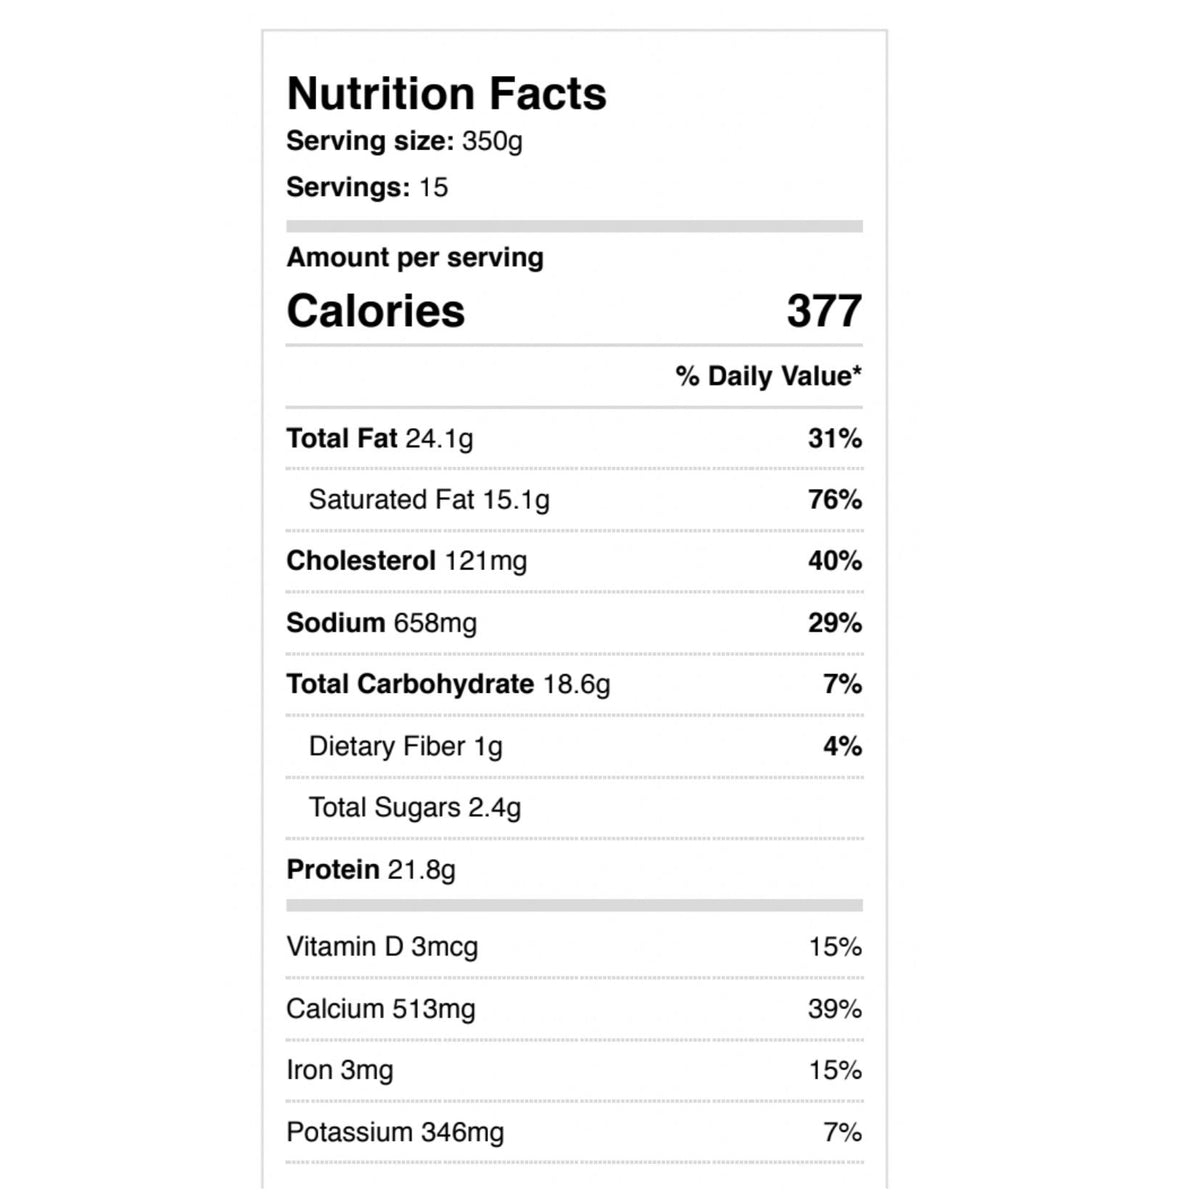Image resolution: width=1200 pixels, height=1200 pixels.
Task: Click the Nutrition Facts heading
Action: pos(446,94)
